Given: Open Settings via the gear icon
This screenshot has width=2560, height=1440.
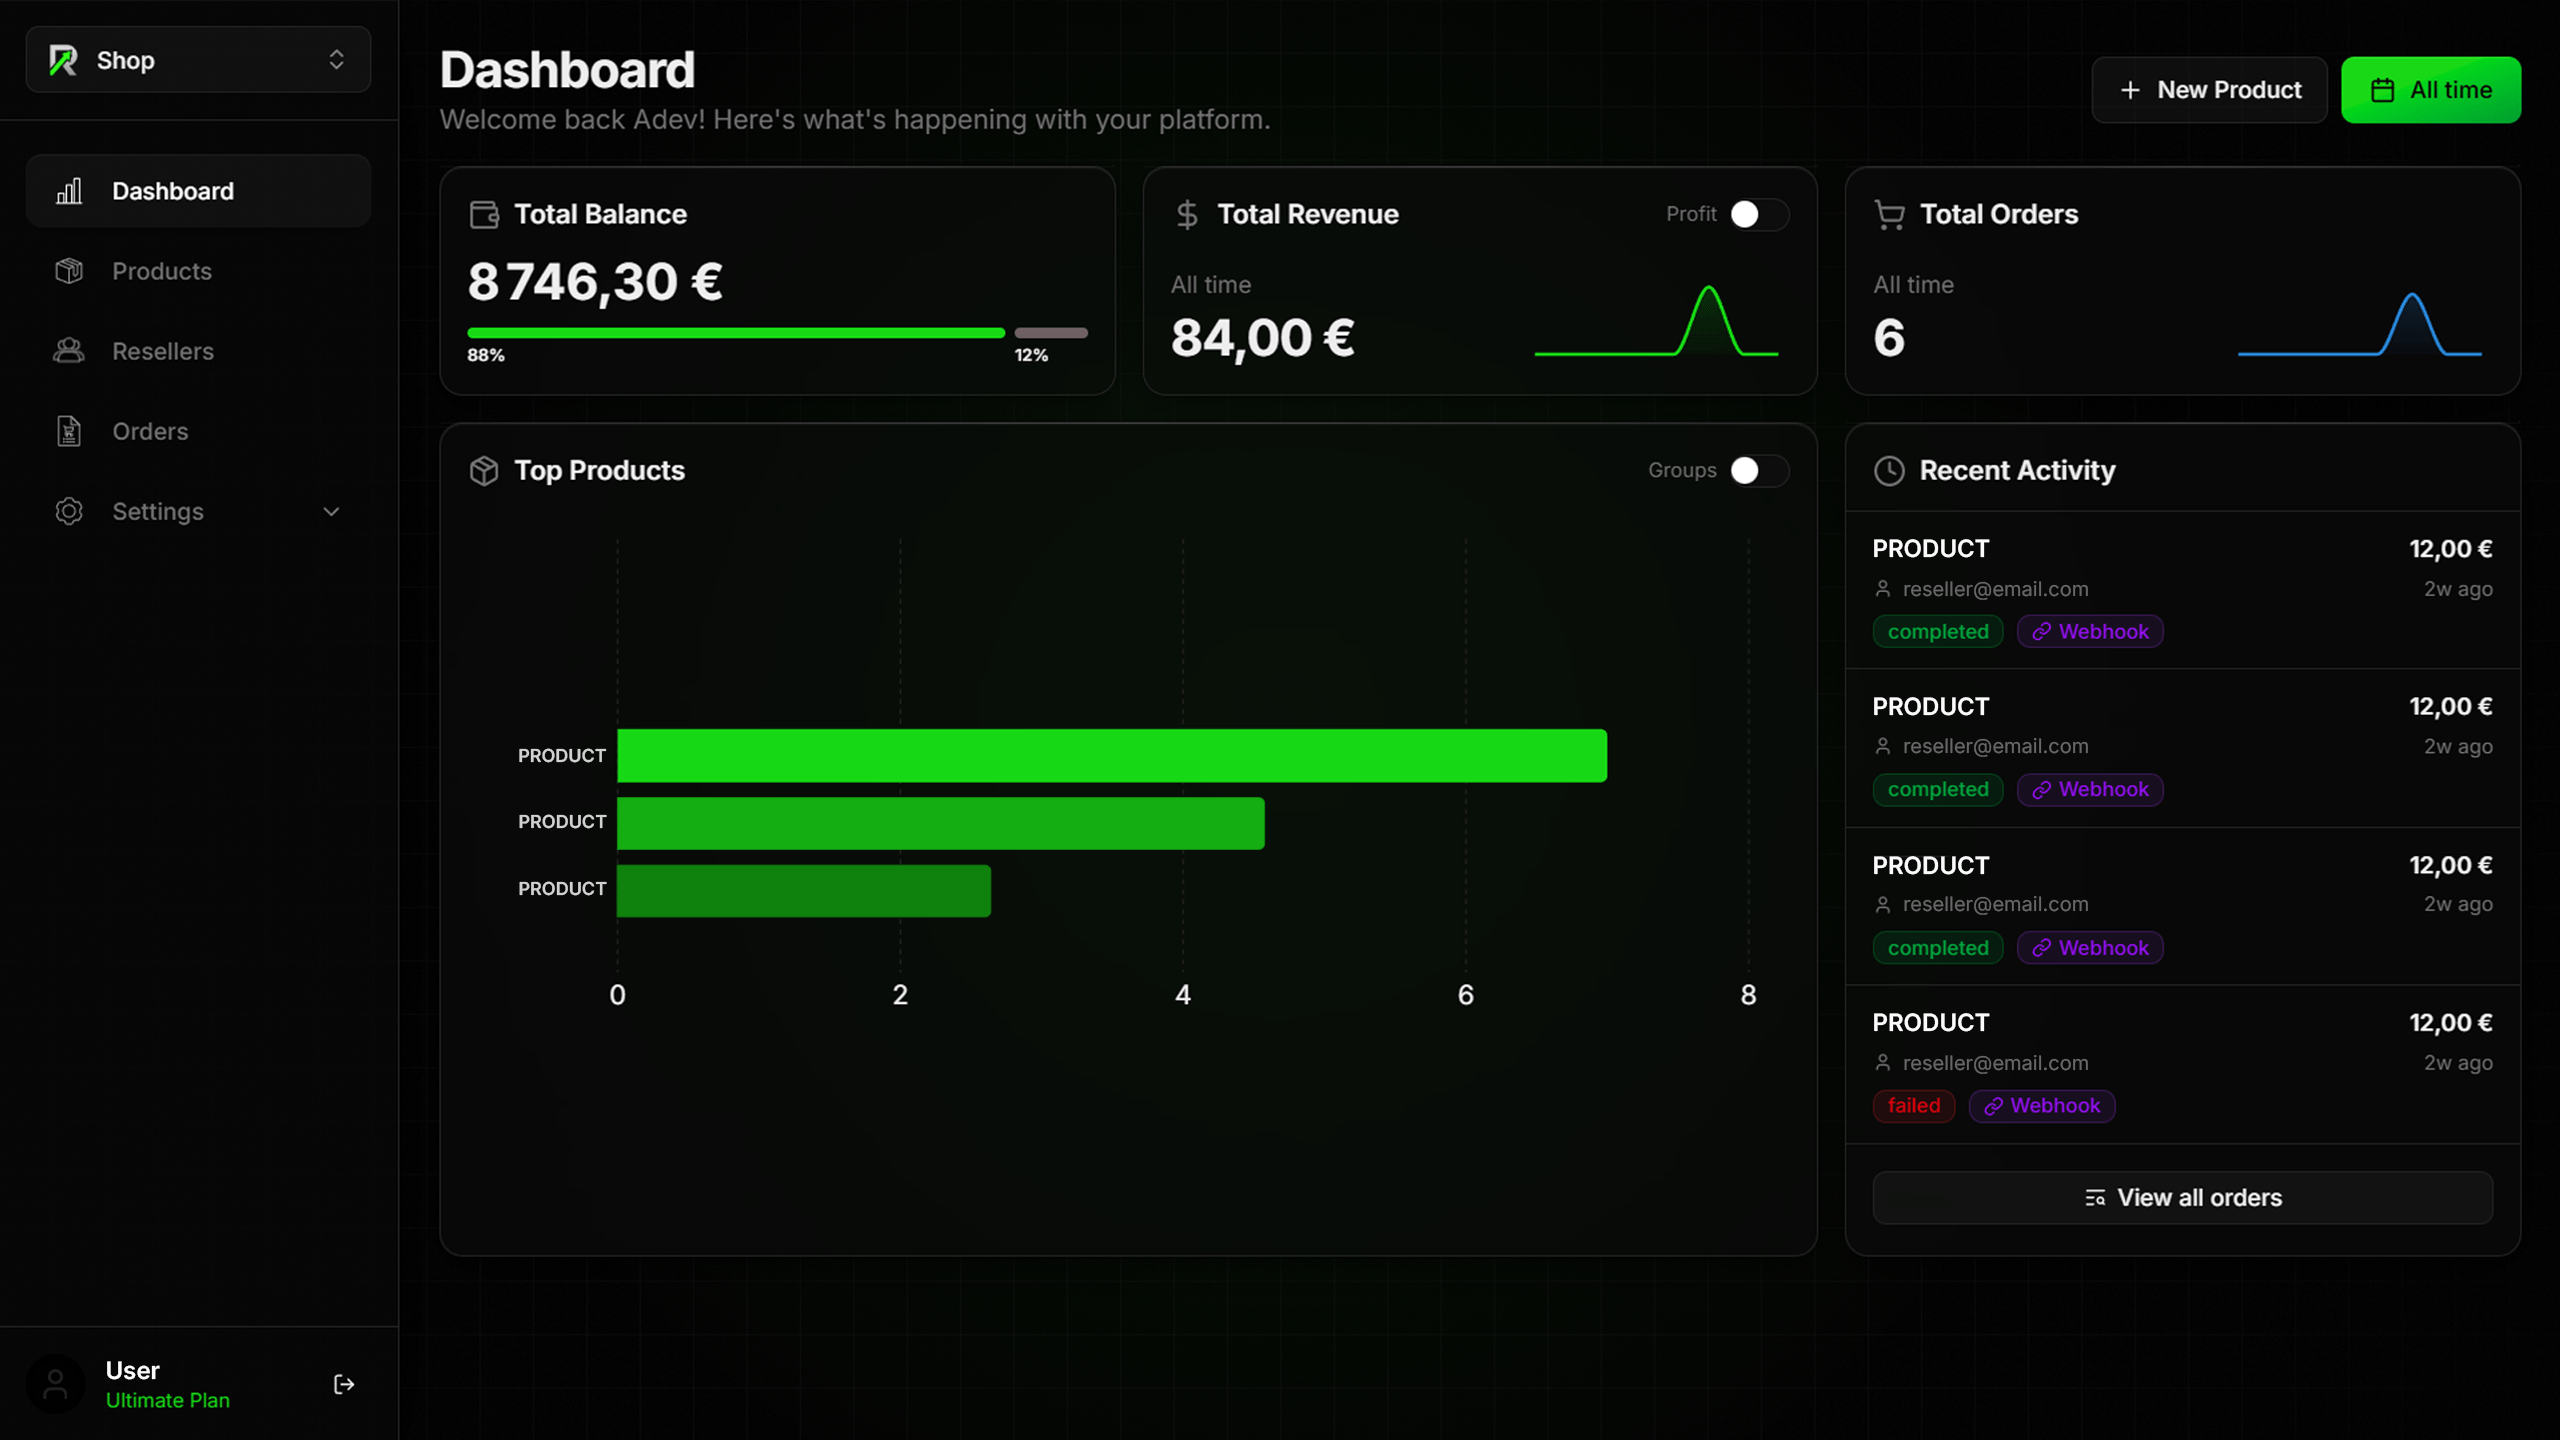Looking at the screenshot, I should [69, 511].
